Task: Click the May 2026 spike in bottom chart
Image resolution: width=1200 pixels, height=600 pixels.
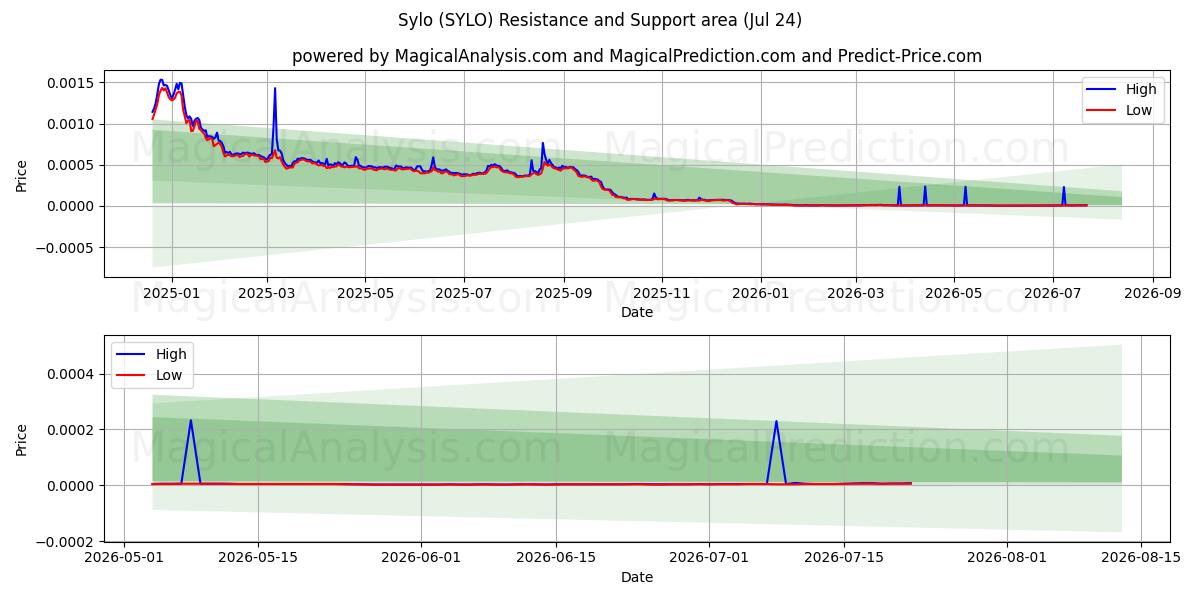Action: [191, 421]
